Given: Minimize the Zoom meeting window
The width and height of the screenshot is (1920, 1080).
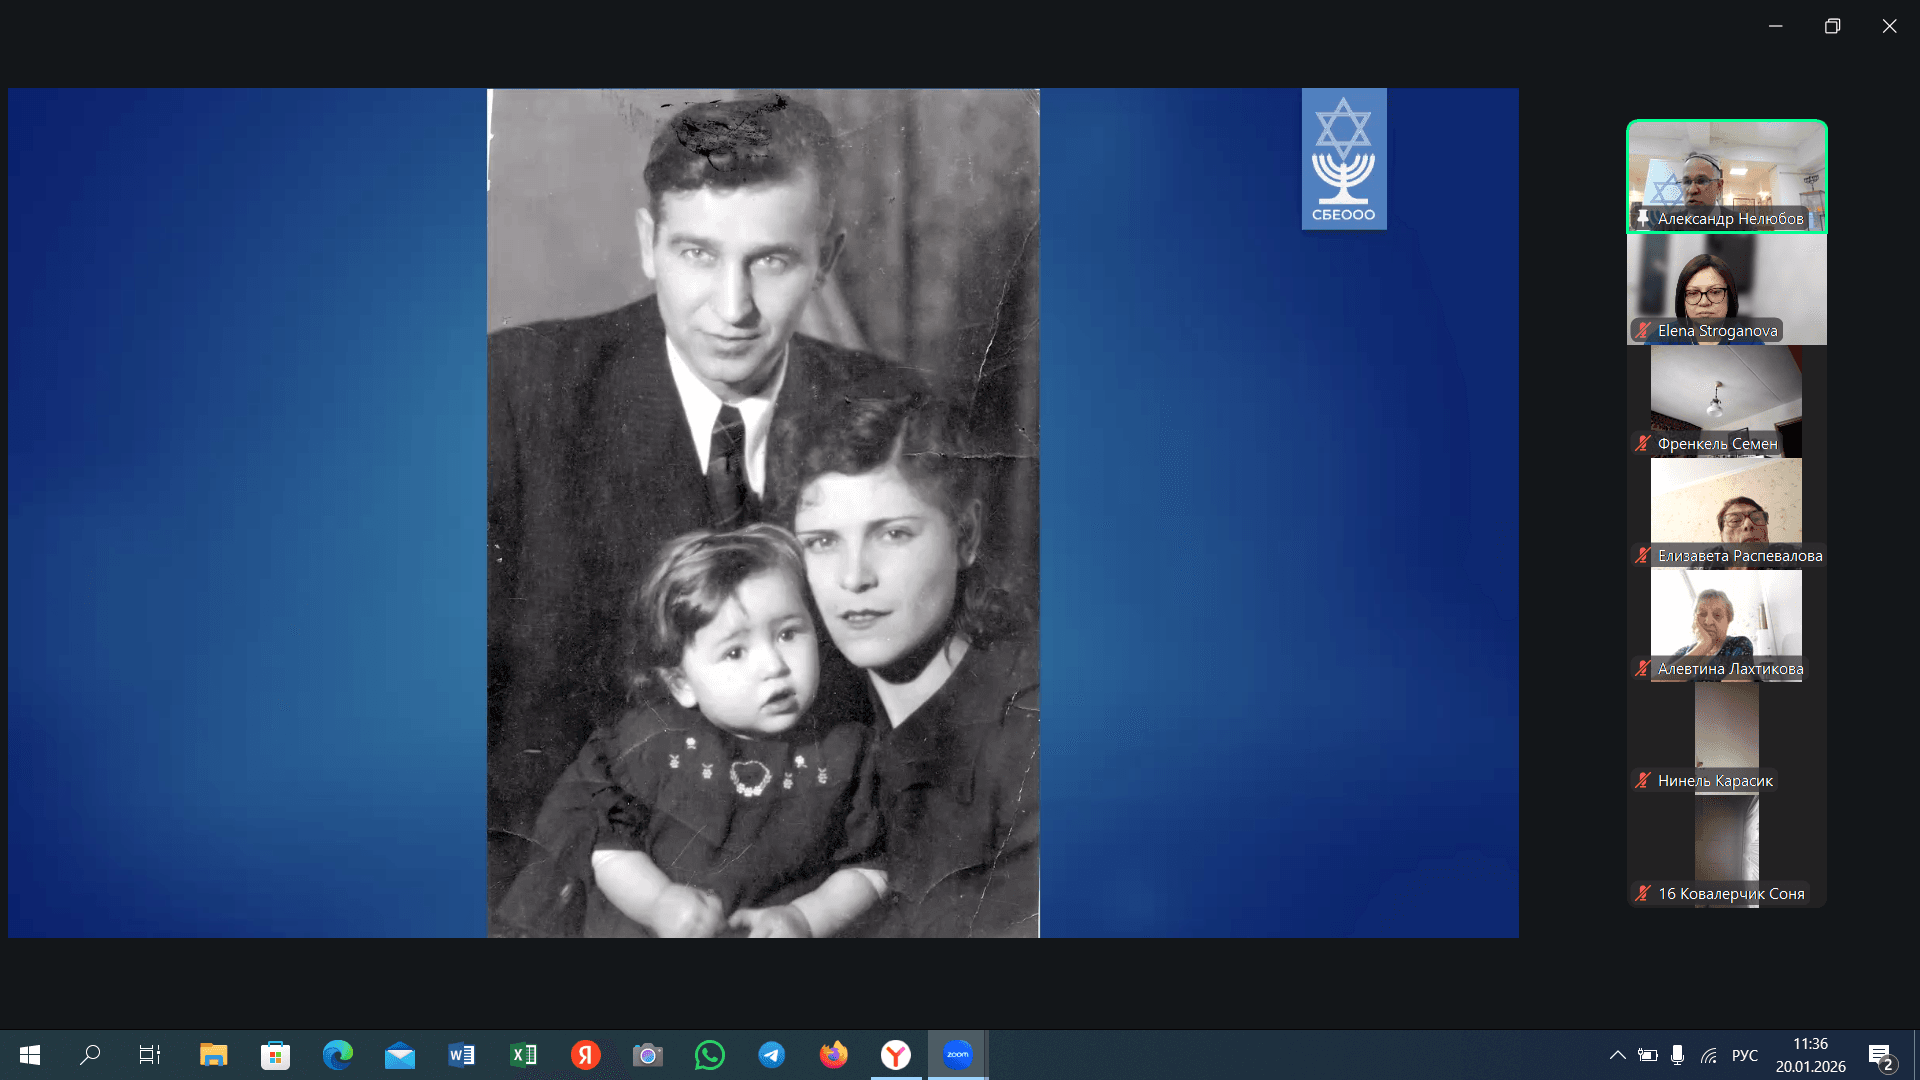Looking at the screenshot, I should click(1776, 26).
